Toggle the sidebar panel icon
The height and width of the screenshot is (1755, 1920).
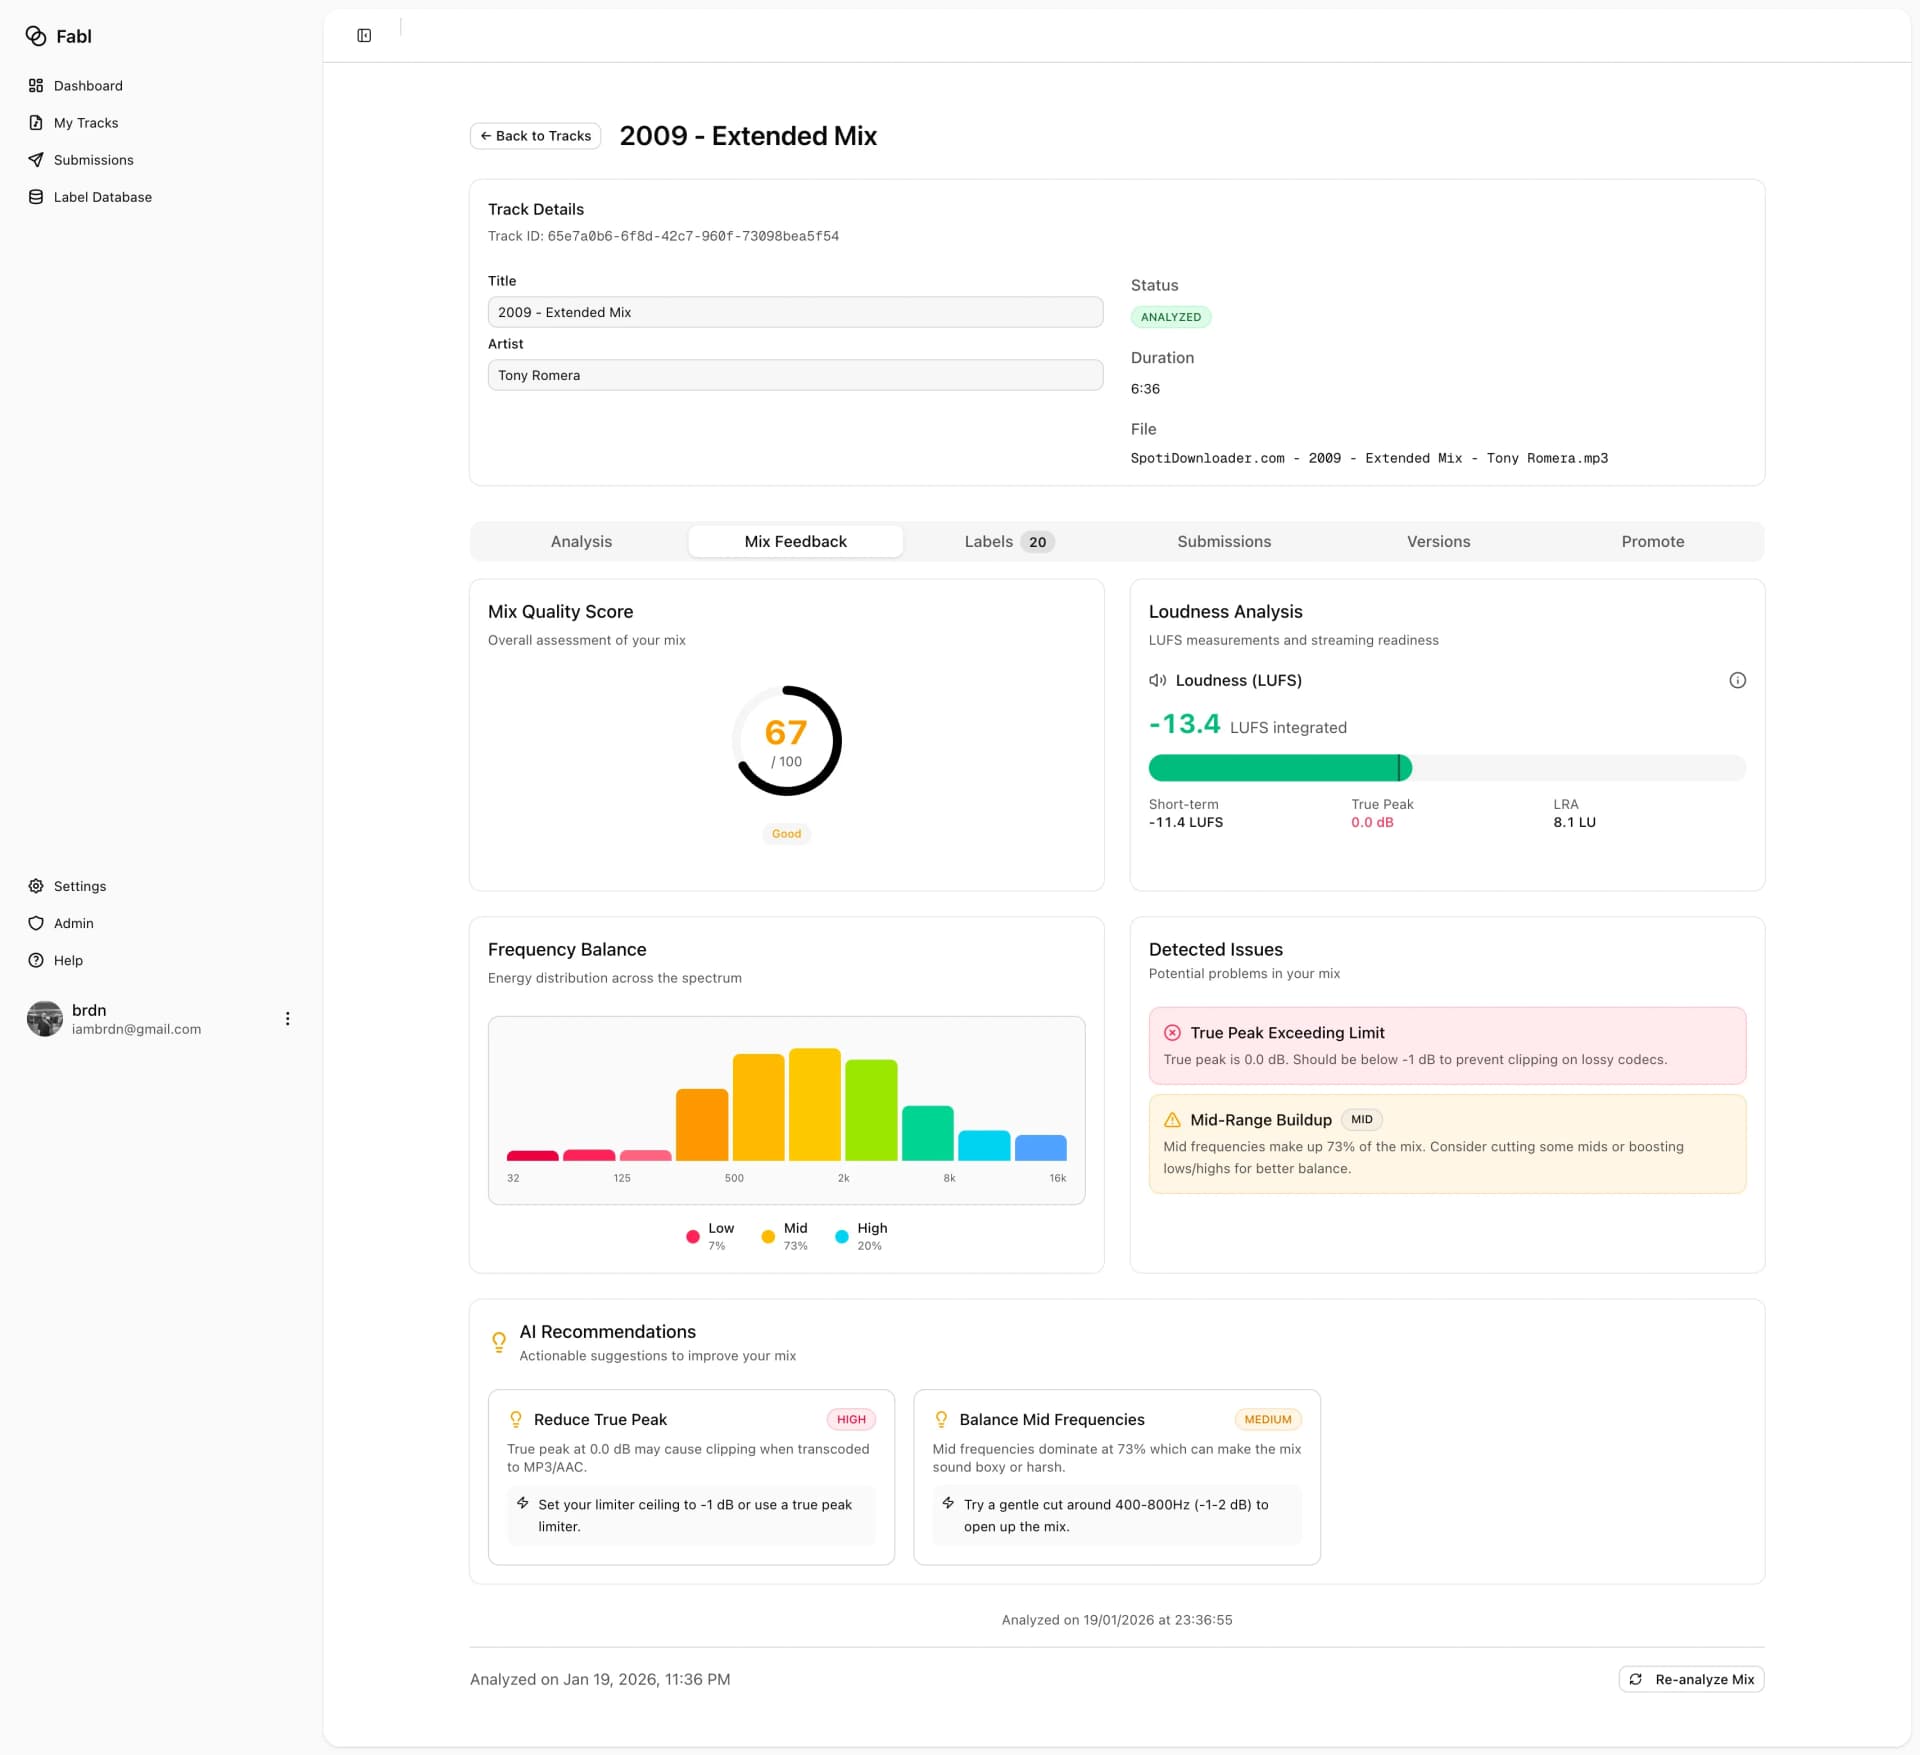tap(364, 36)
